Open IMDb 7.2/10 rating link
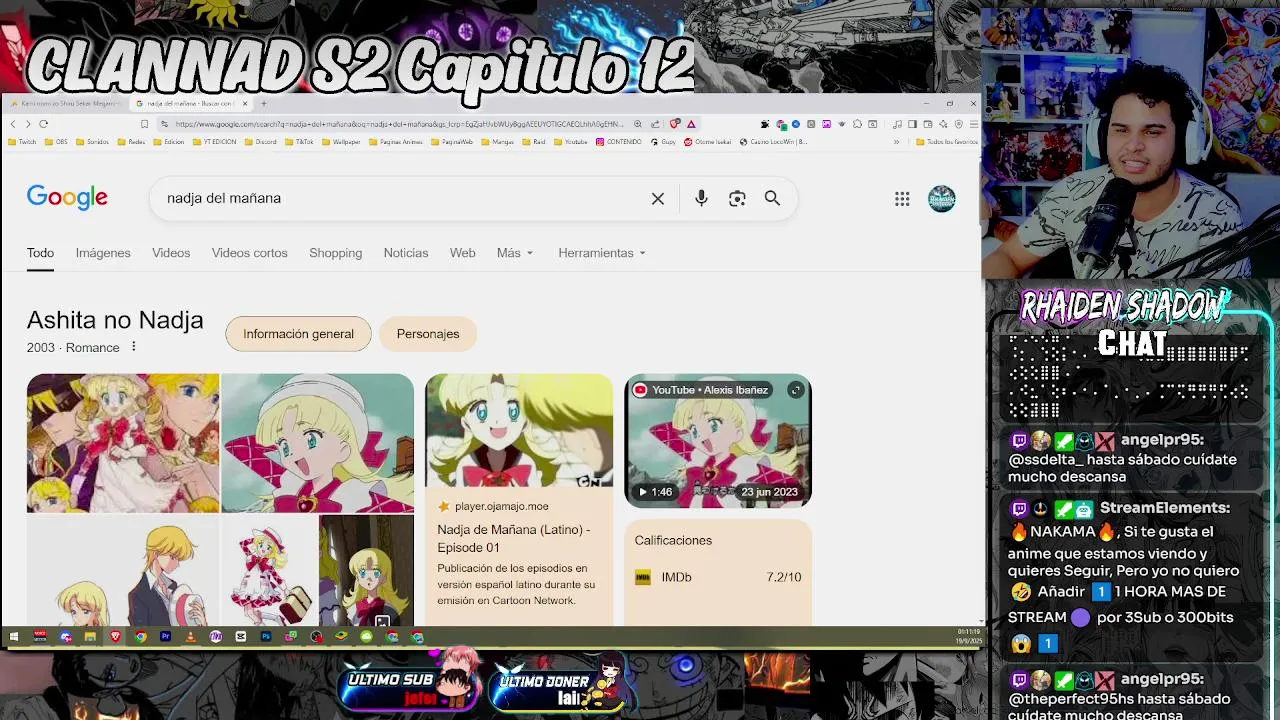1280x720 pixels. click(x=718, y=577)
